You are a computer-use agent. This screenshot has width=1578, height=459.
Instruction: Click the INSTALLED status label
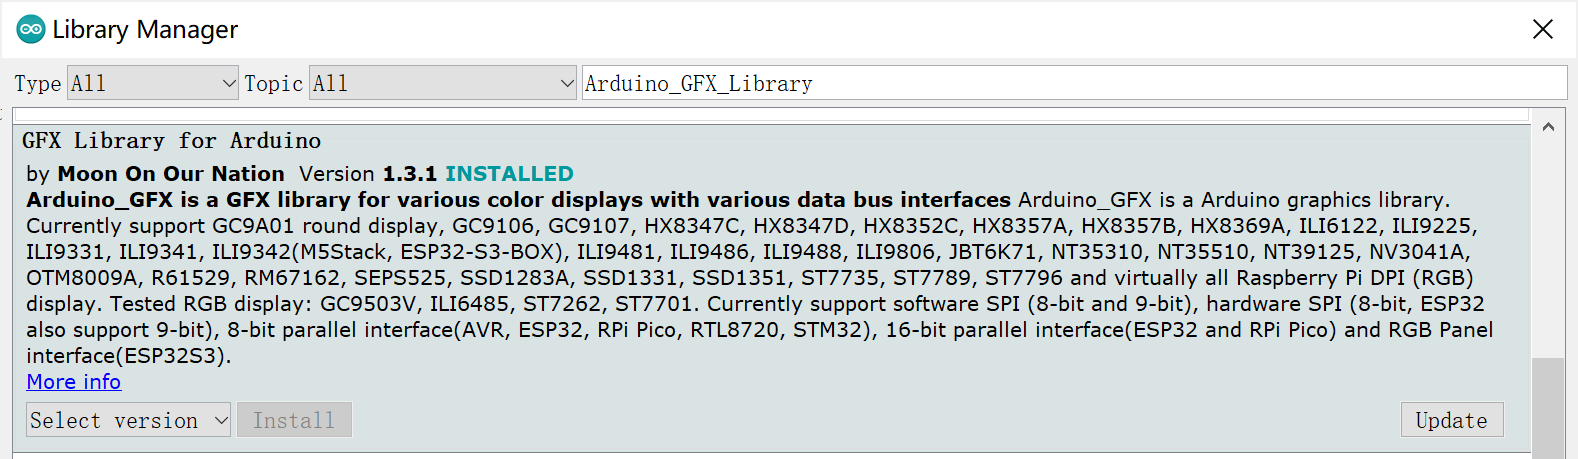pos(509,174)
